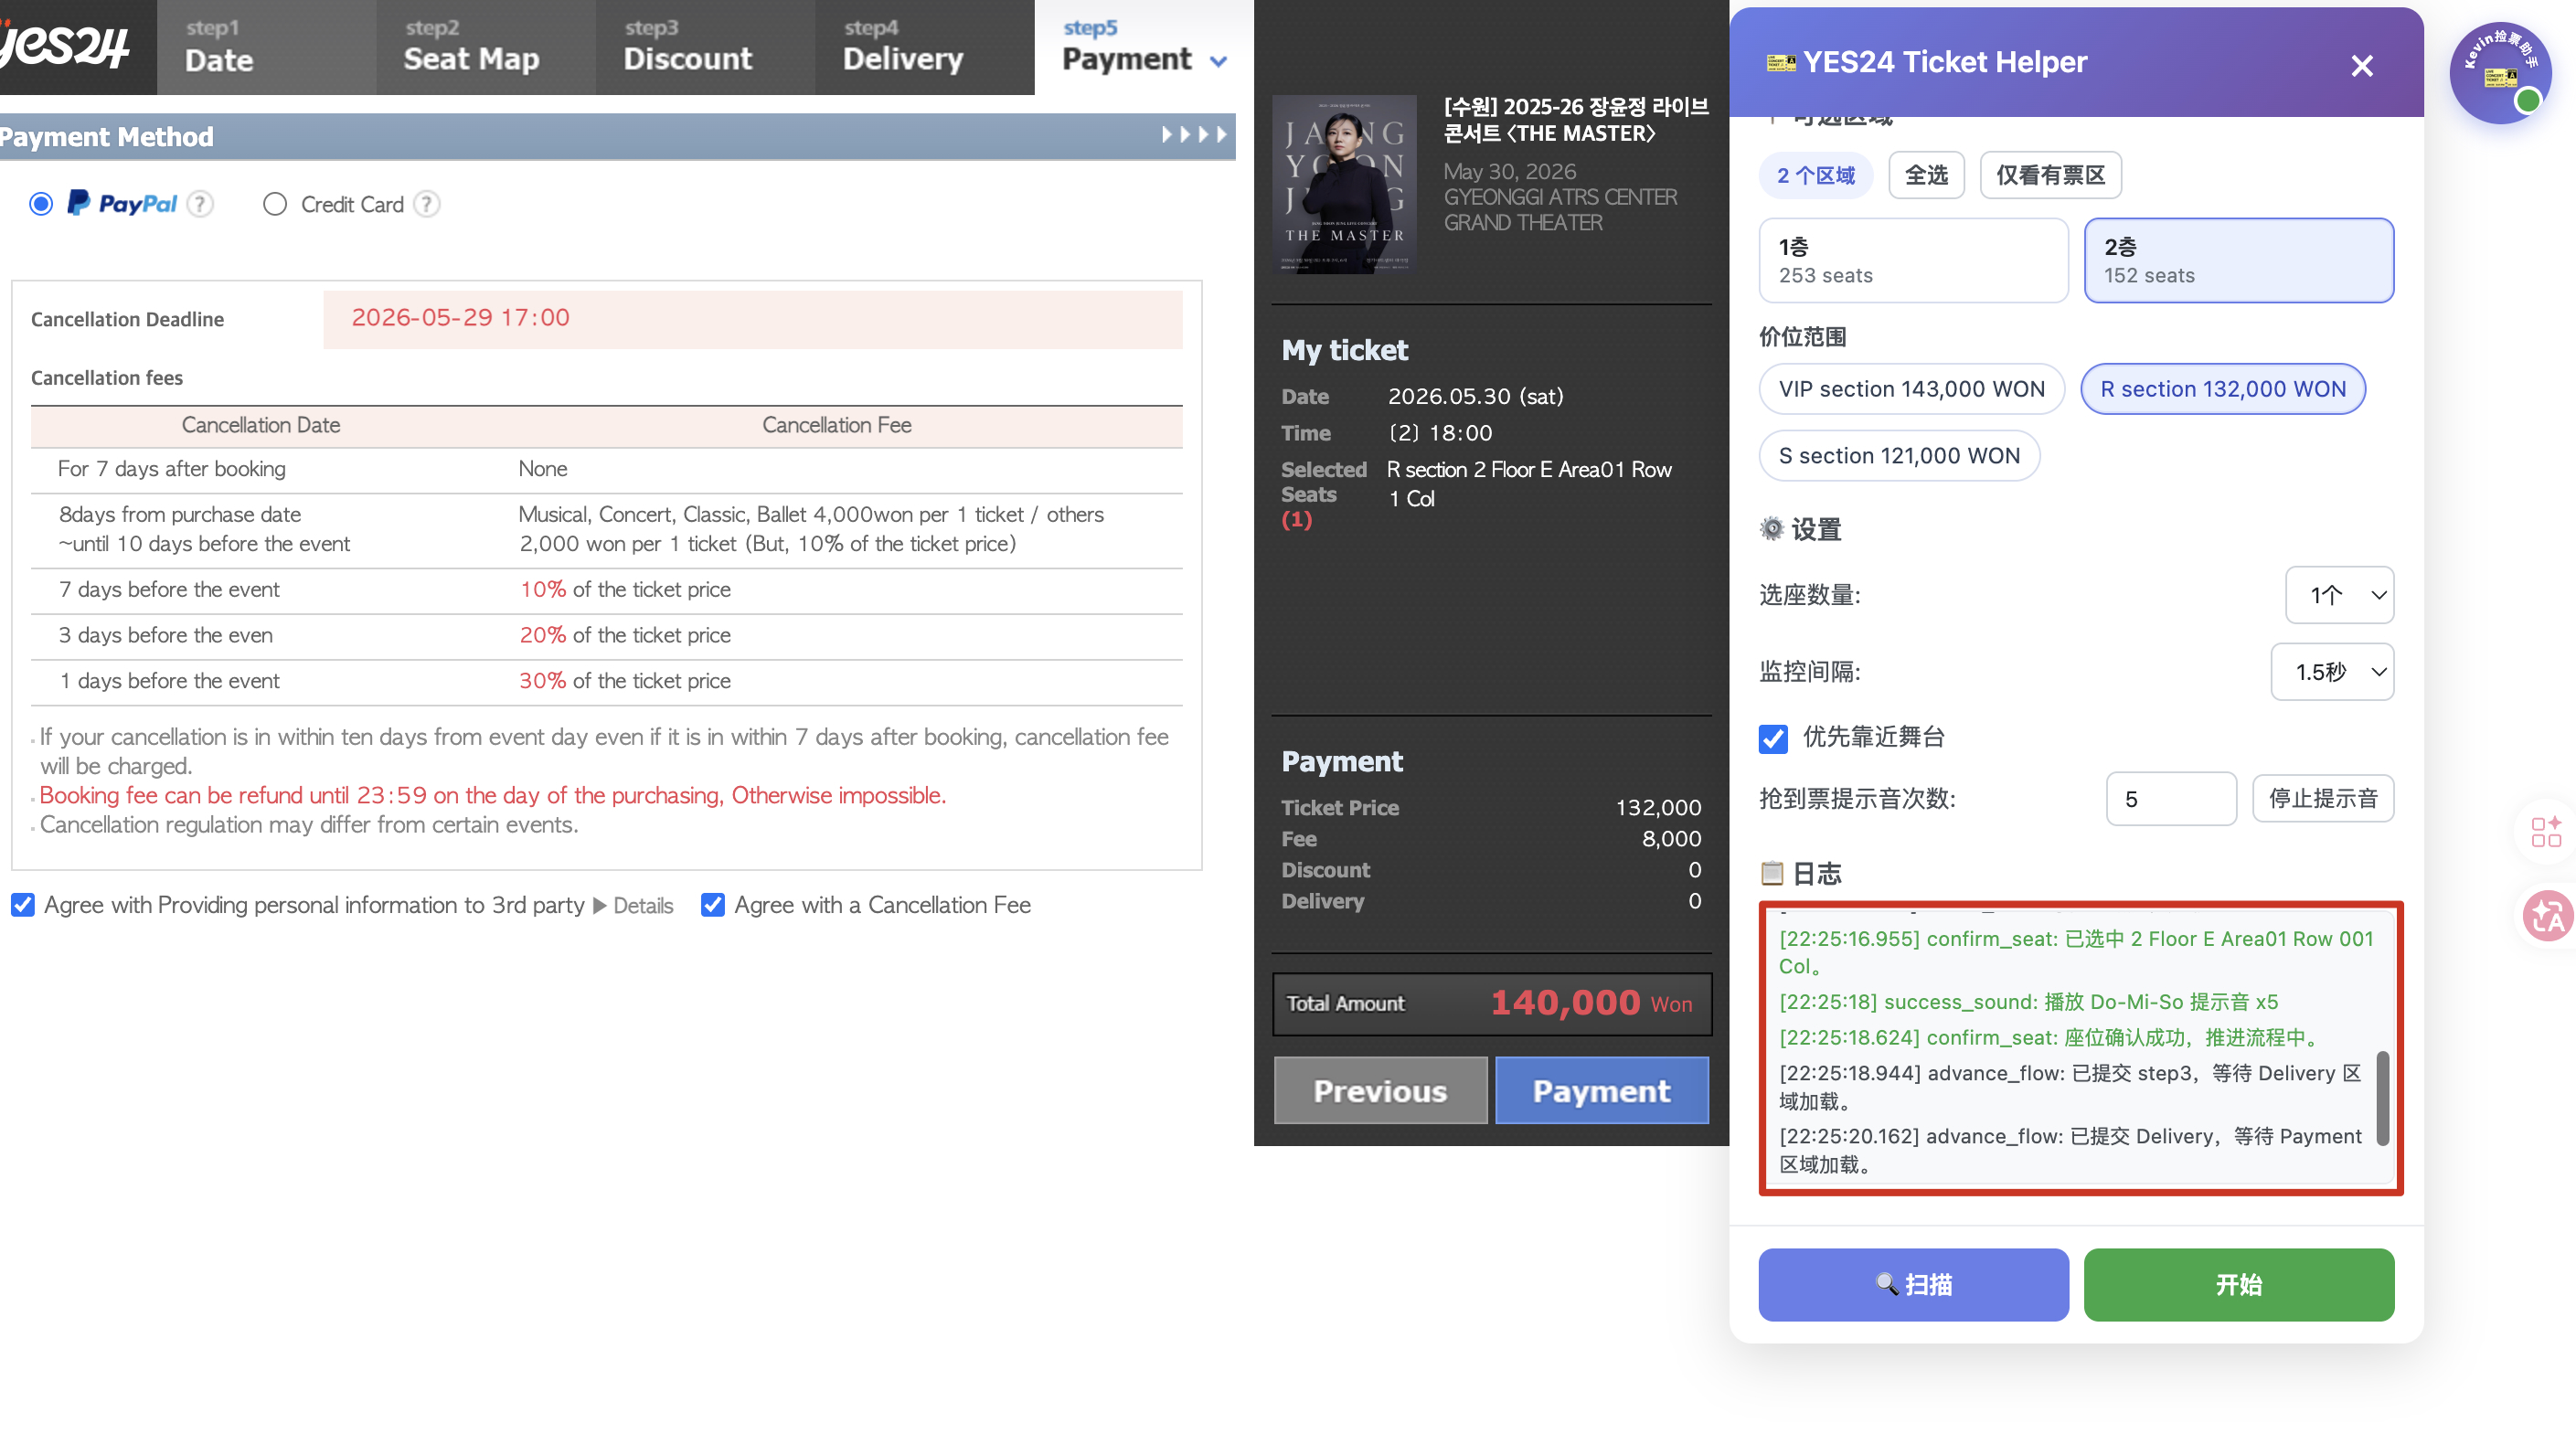The height and width of the screenshot is (1455, 2576).
Task: Click the clipboard icon beside 日志
Action: click(x=1771, y=873)
